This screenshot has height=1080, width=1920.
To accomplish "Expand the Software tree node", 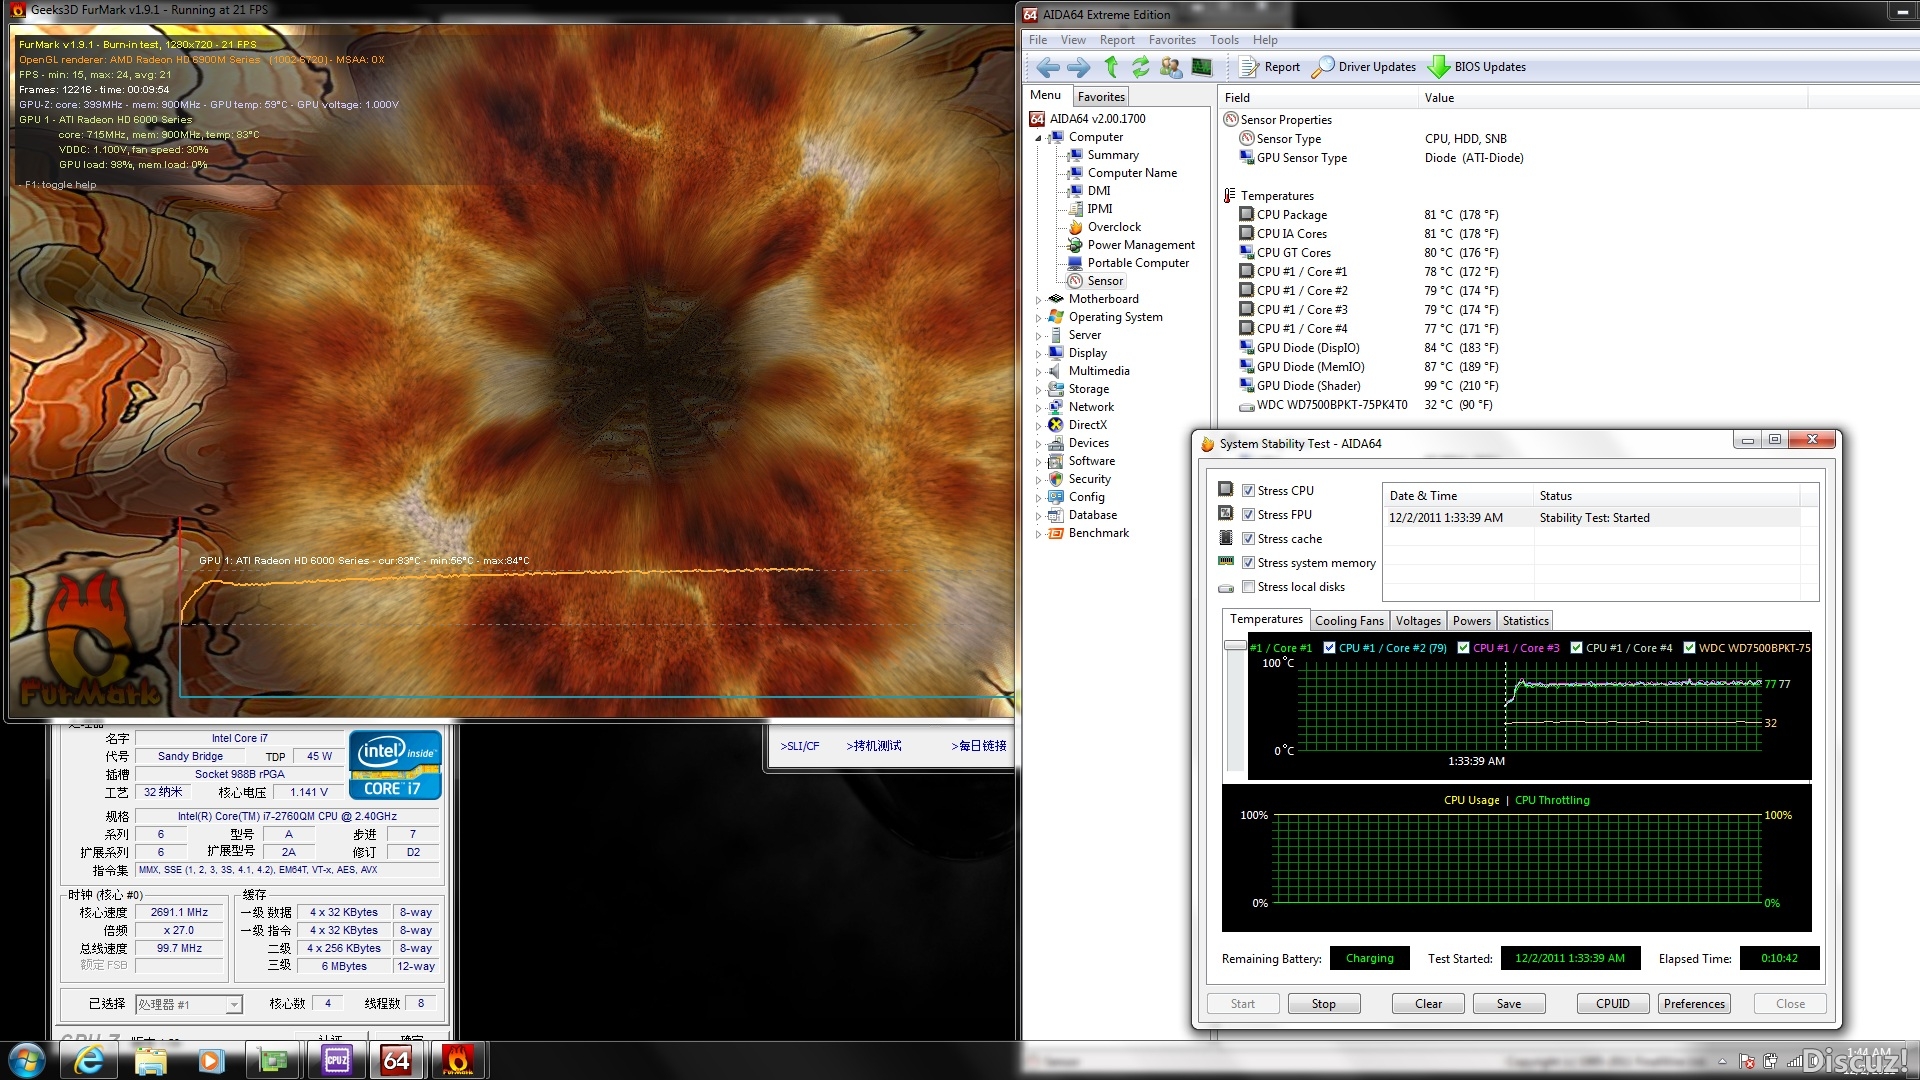I will tap(1038, 462).
